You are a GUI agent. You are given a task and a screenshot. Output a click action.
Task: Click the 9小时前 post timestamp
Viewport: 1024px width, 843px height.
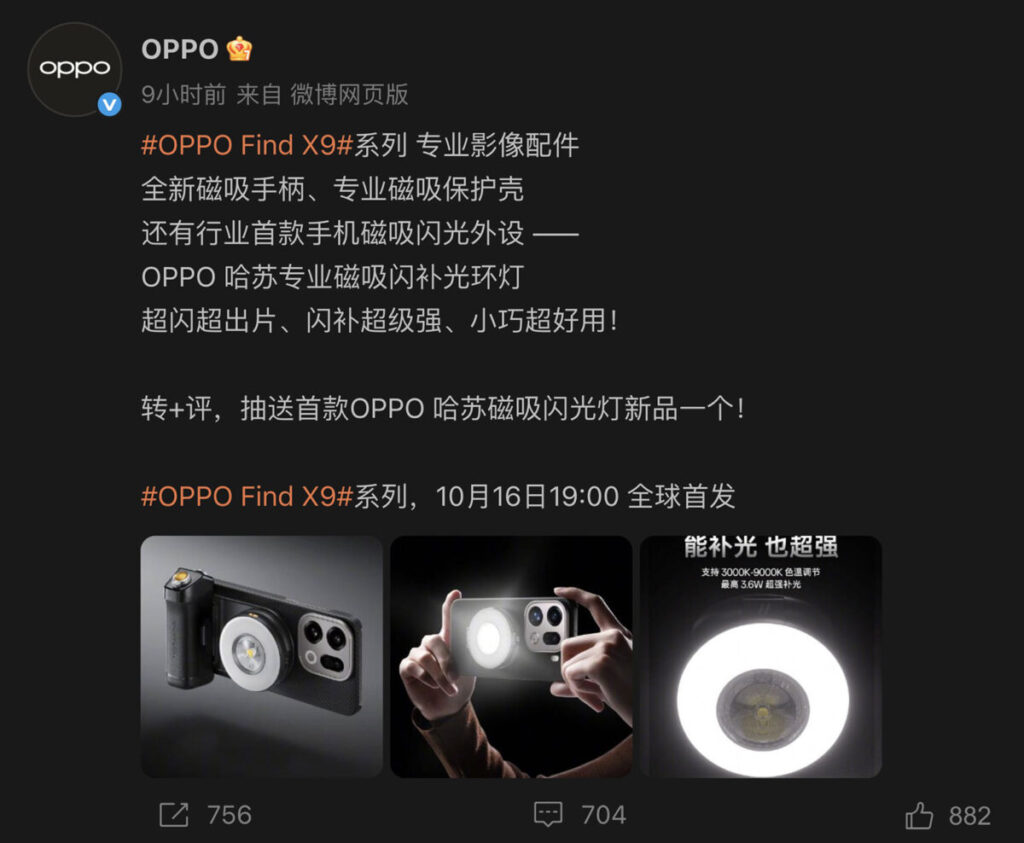184,95
